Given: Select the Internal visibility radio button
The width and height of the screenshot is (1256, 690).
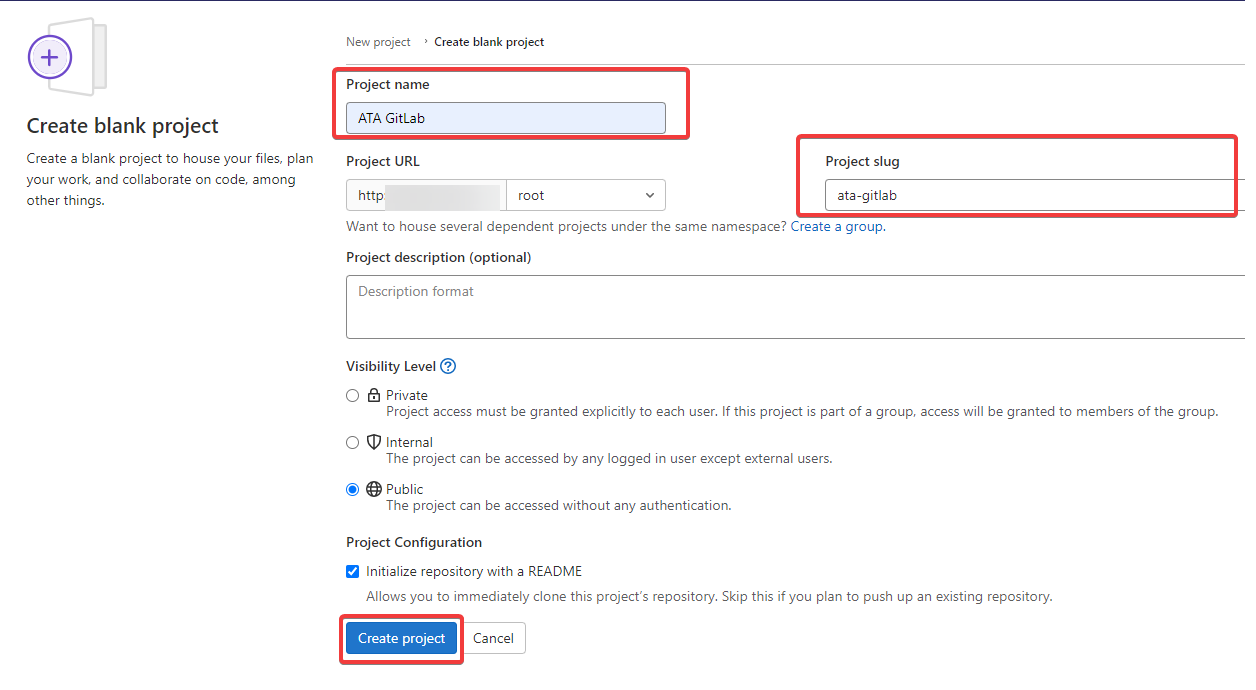Looking at the screenshot, I should pyautogui.click(x=352, y=442).
